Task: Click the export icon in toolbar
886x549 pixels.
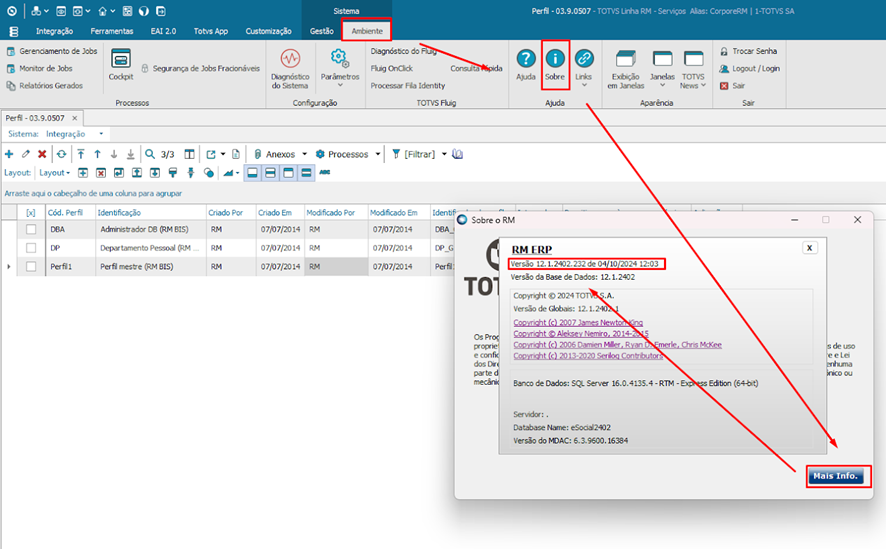Action: coord(211,154)
